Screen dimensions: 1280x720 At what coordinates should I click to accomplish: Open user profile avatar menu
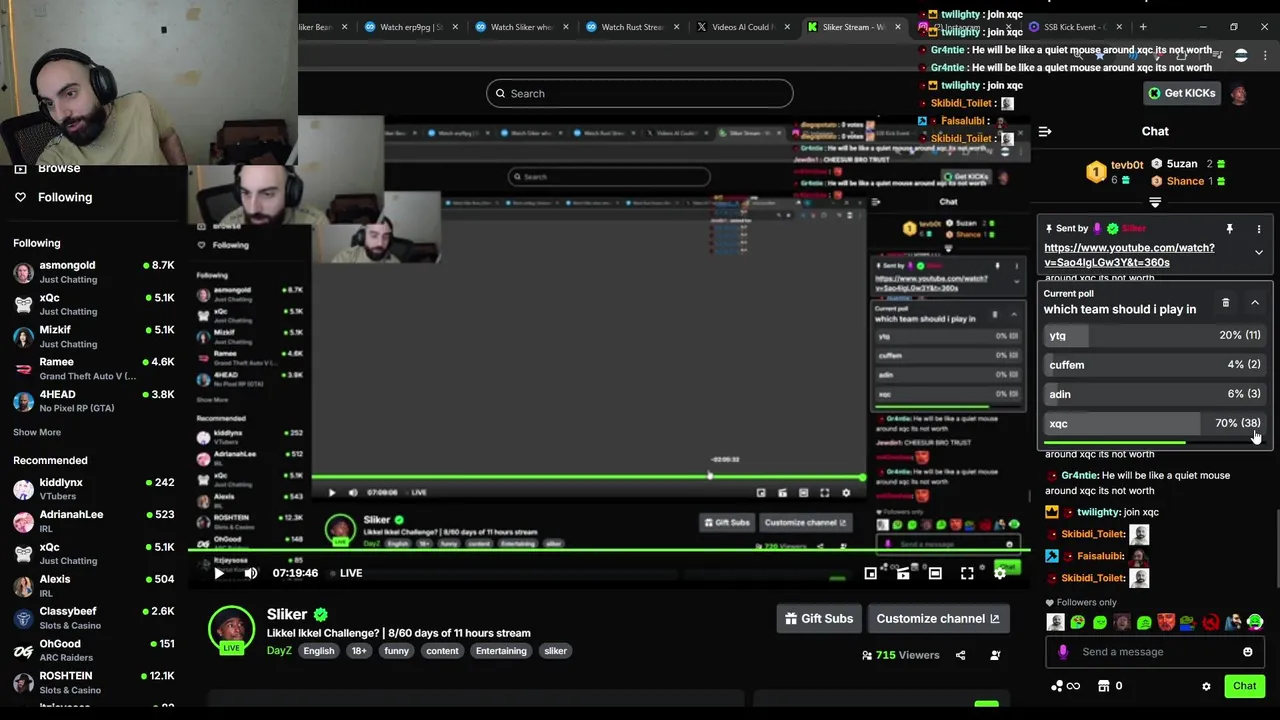point(1239,93)
